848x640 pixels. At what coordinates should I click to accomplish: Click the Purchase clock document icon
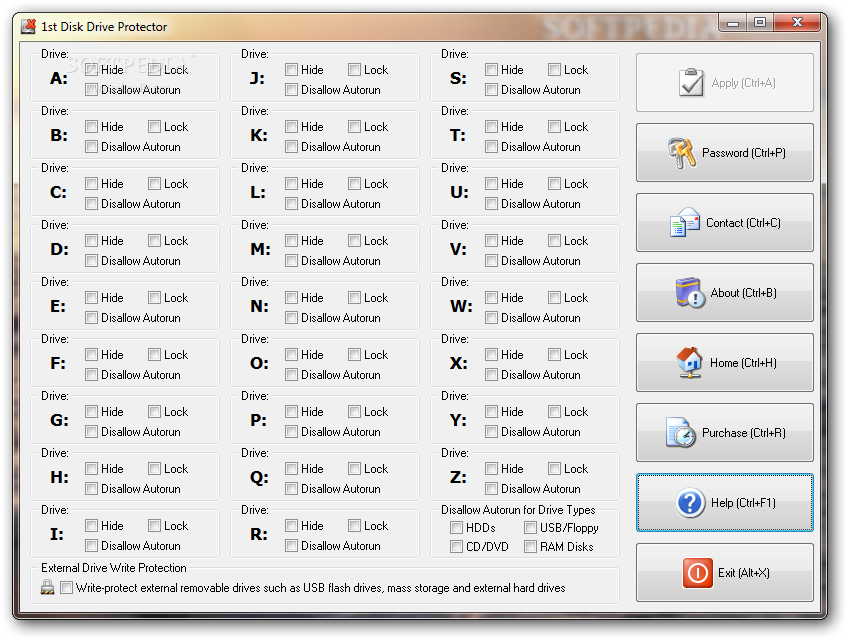point(681,432)
